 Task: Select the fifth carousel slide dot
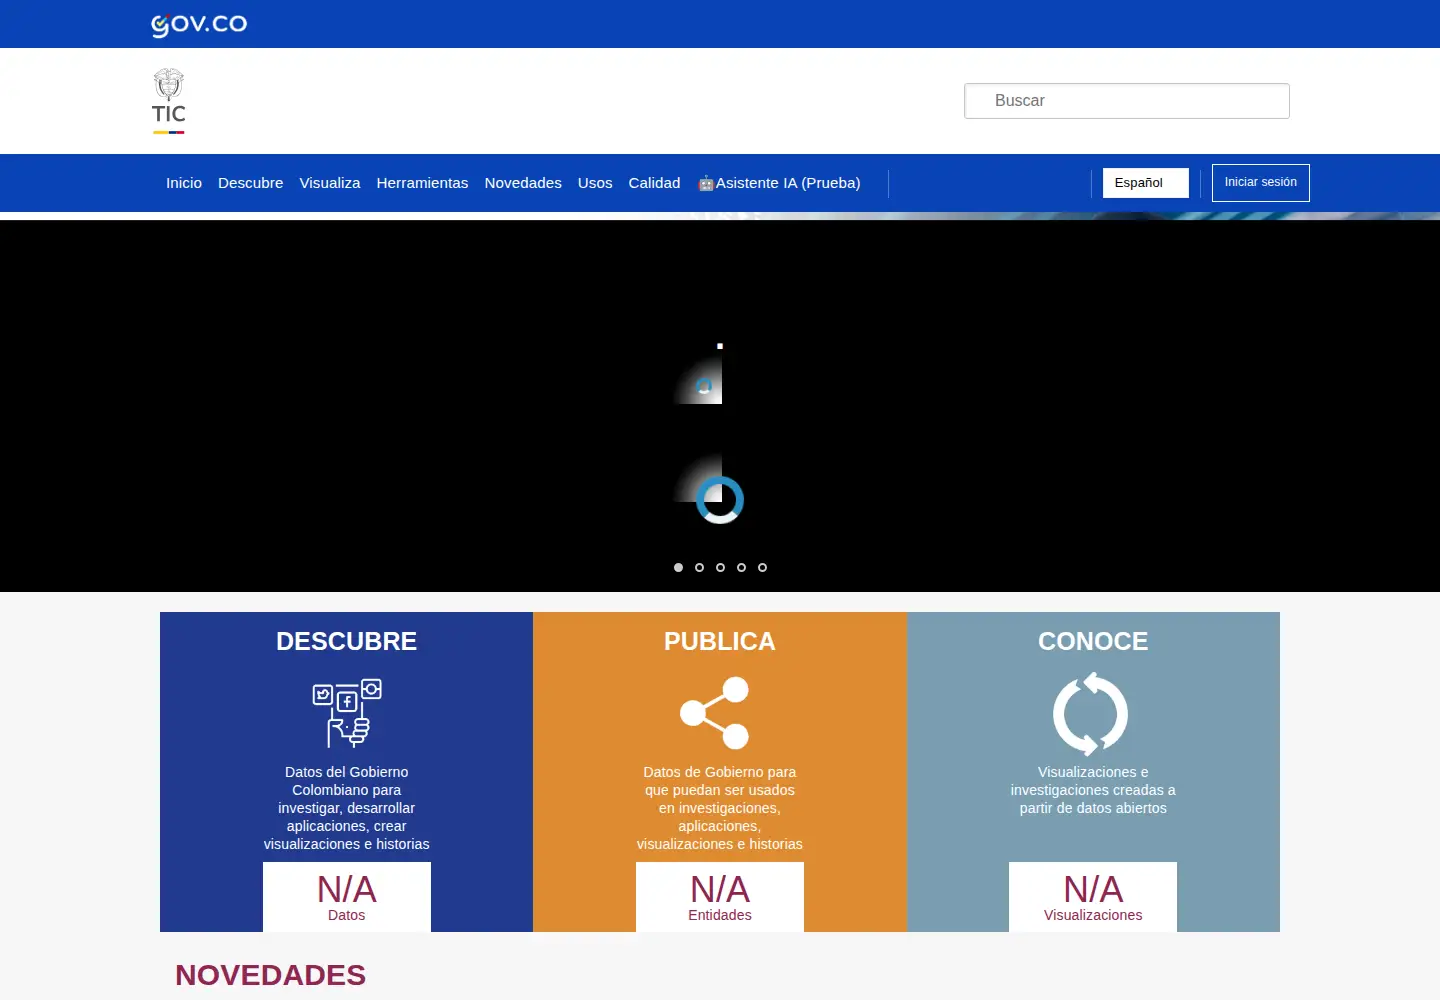tap(762, 567)
